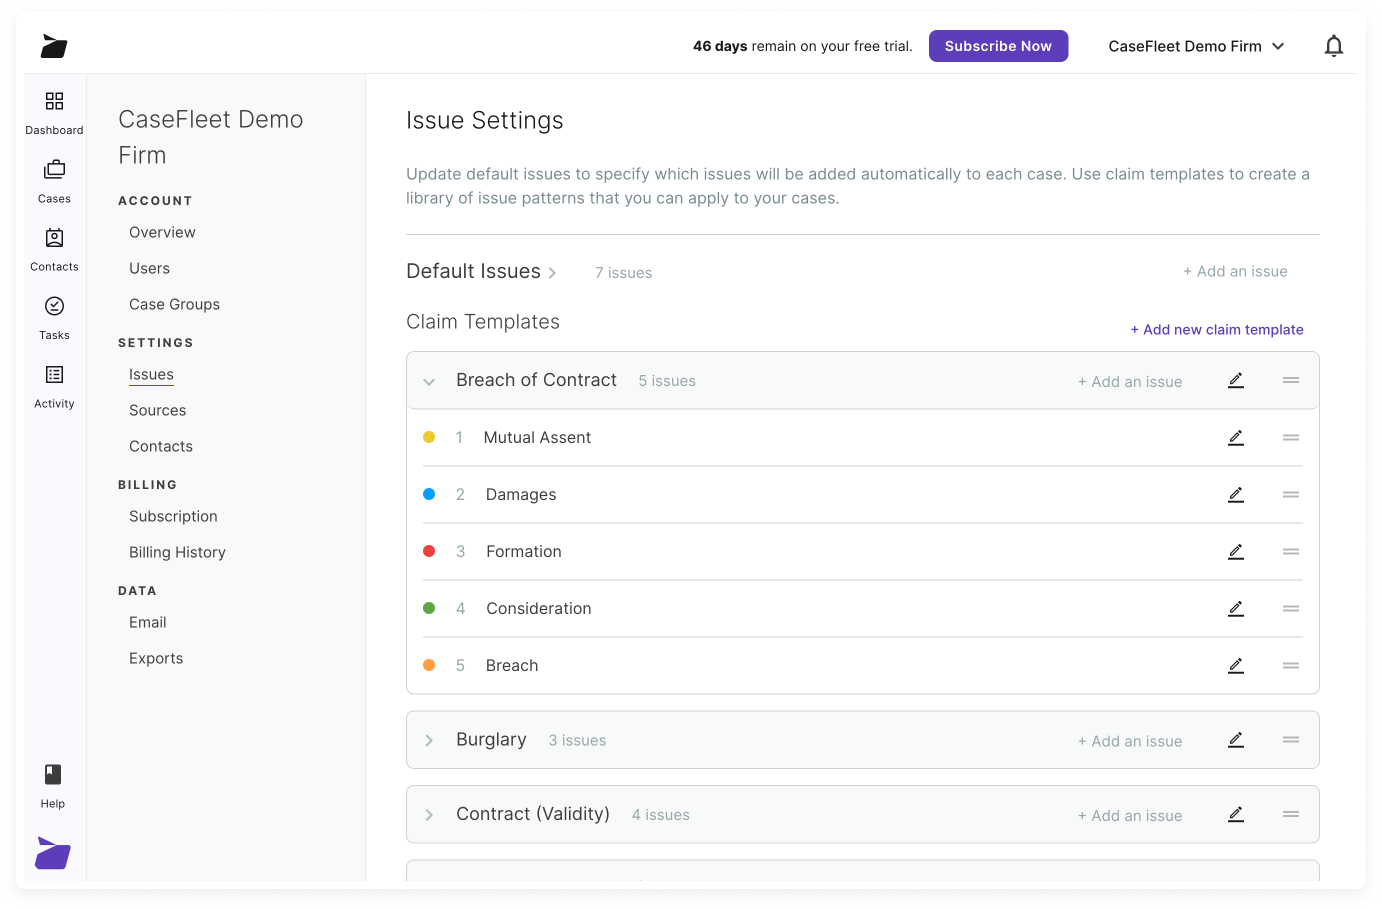Image resolution: width=1382 pixels, height=909 pixels.
Task: Open Contacts from the left icon bar
Action: [54, 248]
